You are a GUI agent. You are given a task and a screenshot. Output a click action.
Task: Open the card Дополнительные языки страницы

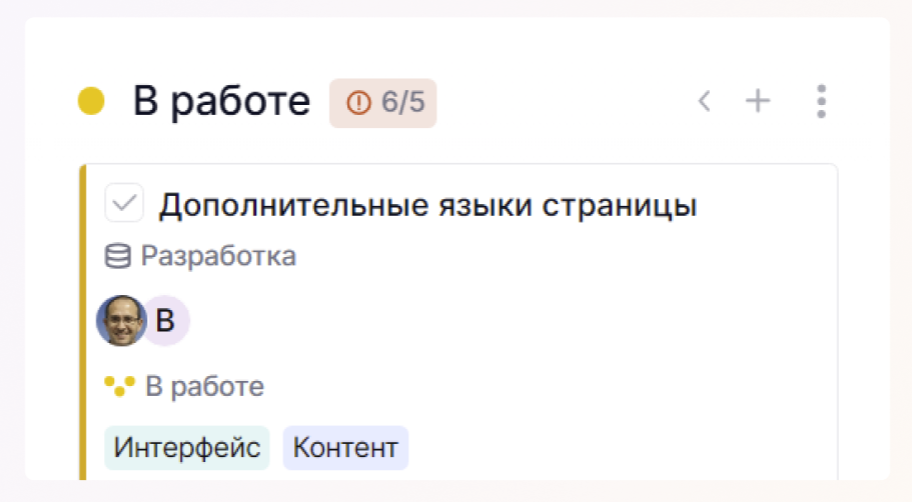[428, 205]
